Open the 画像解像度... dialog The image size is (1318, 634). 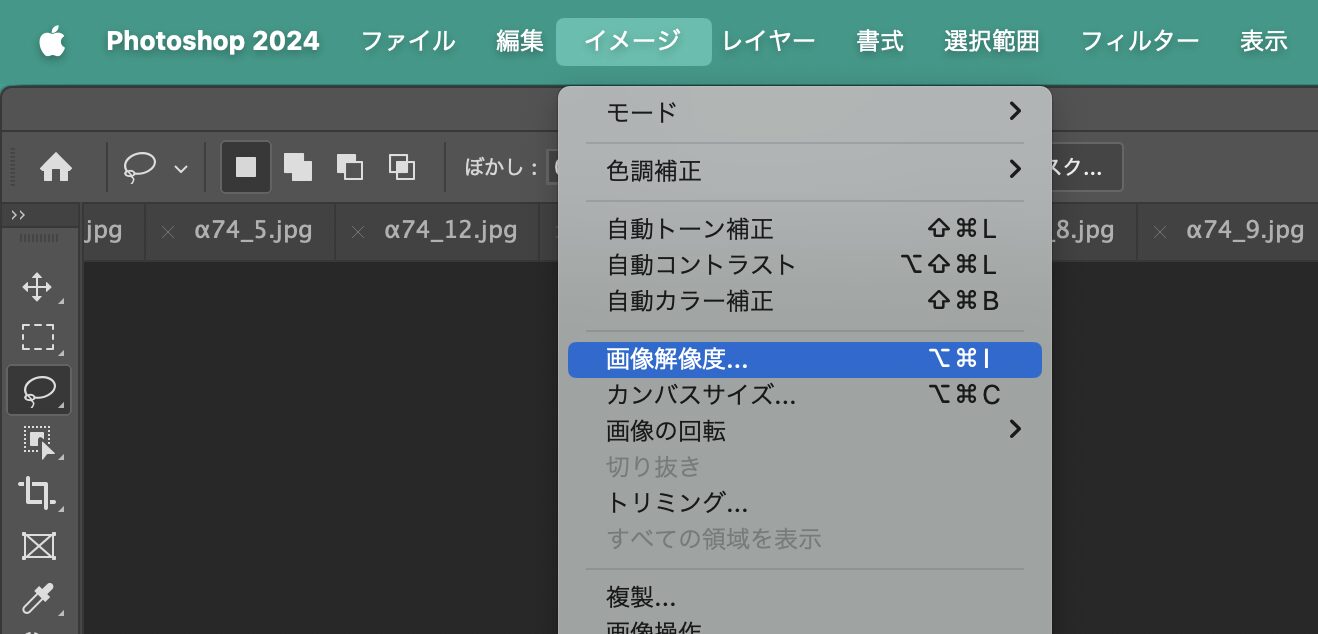[805, 360]
